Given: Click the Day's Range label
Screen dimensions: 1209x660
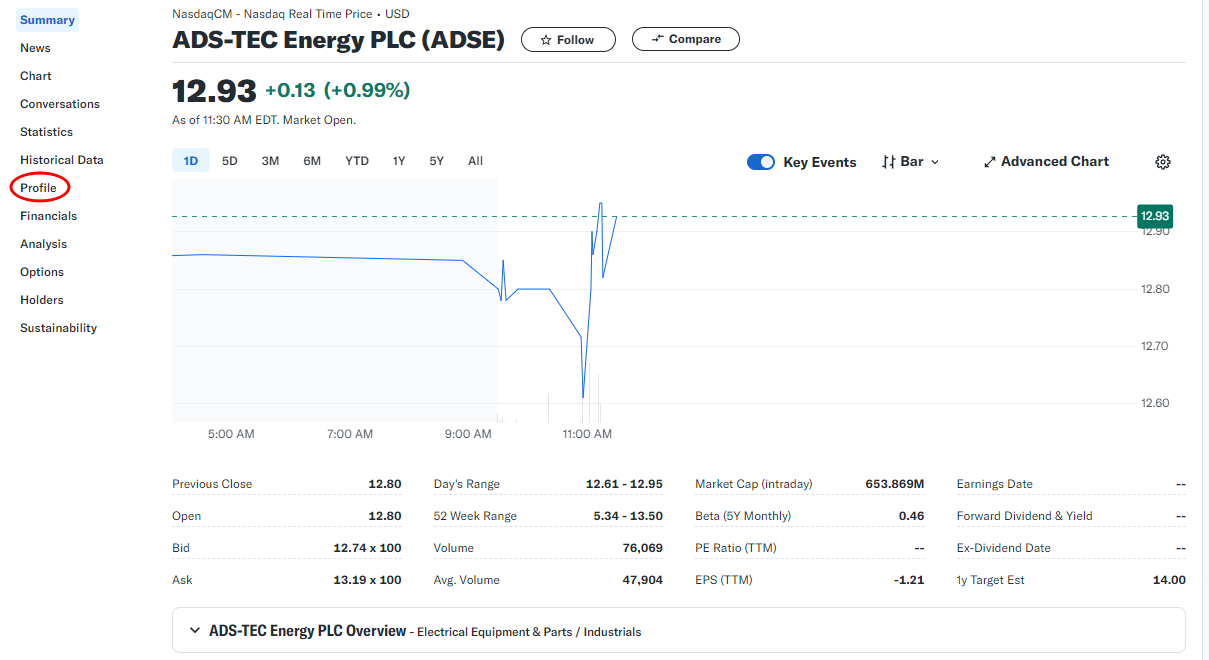Looking at the screenshot, I should click(x=466, y=484).
